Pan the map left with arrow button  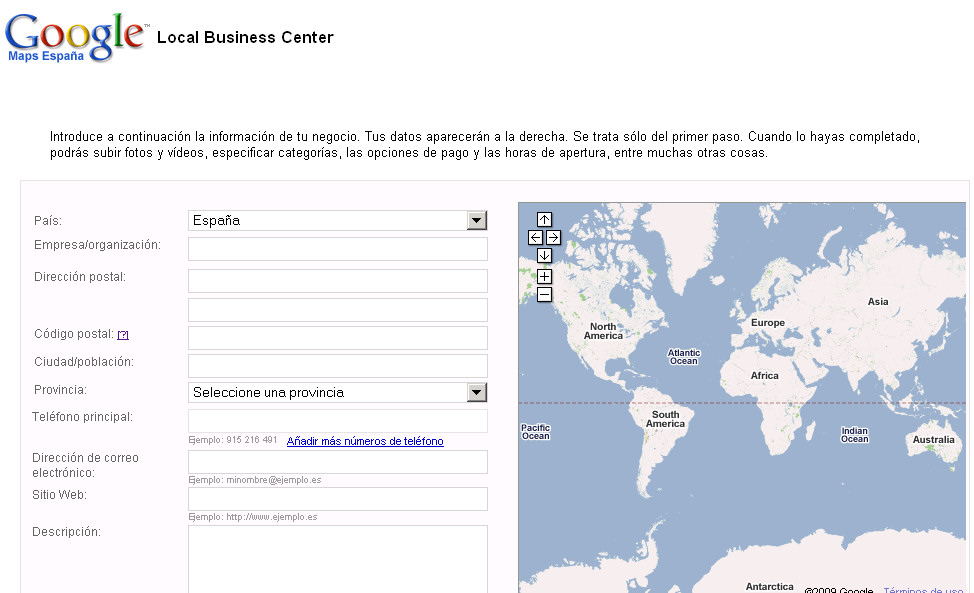[x=535, y=238]
